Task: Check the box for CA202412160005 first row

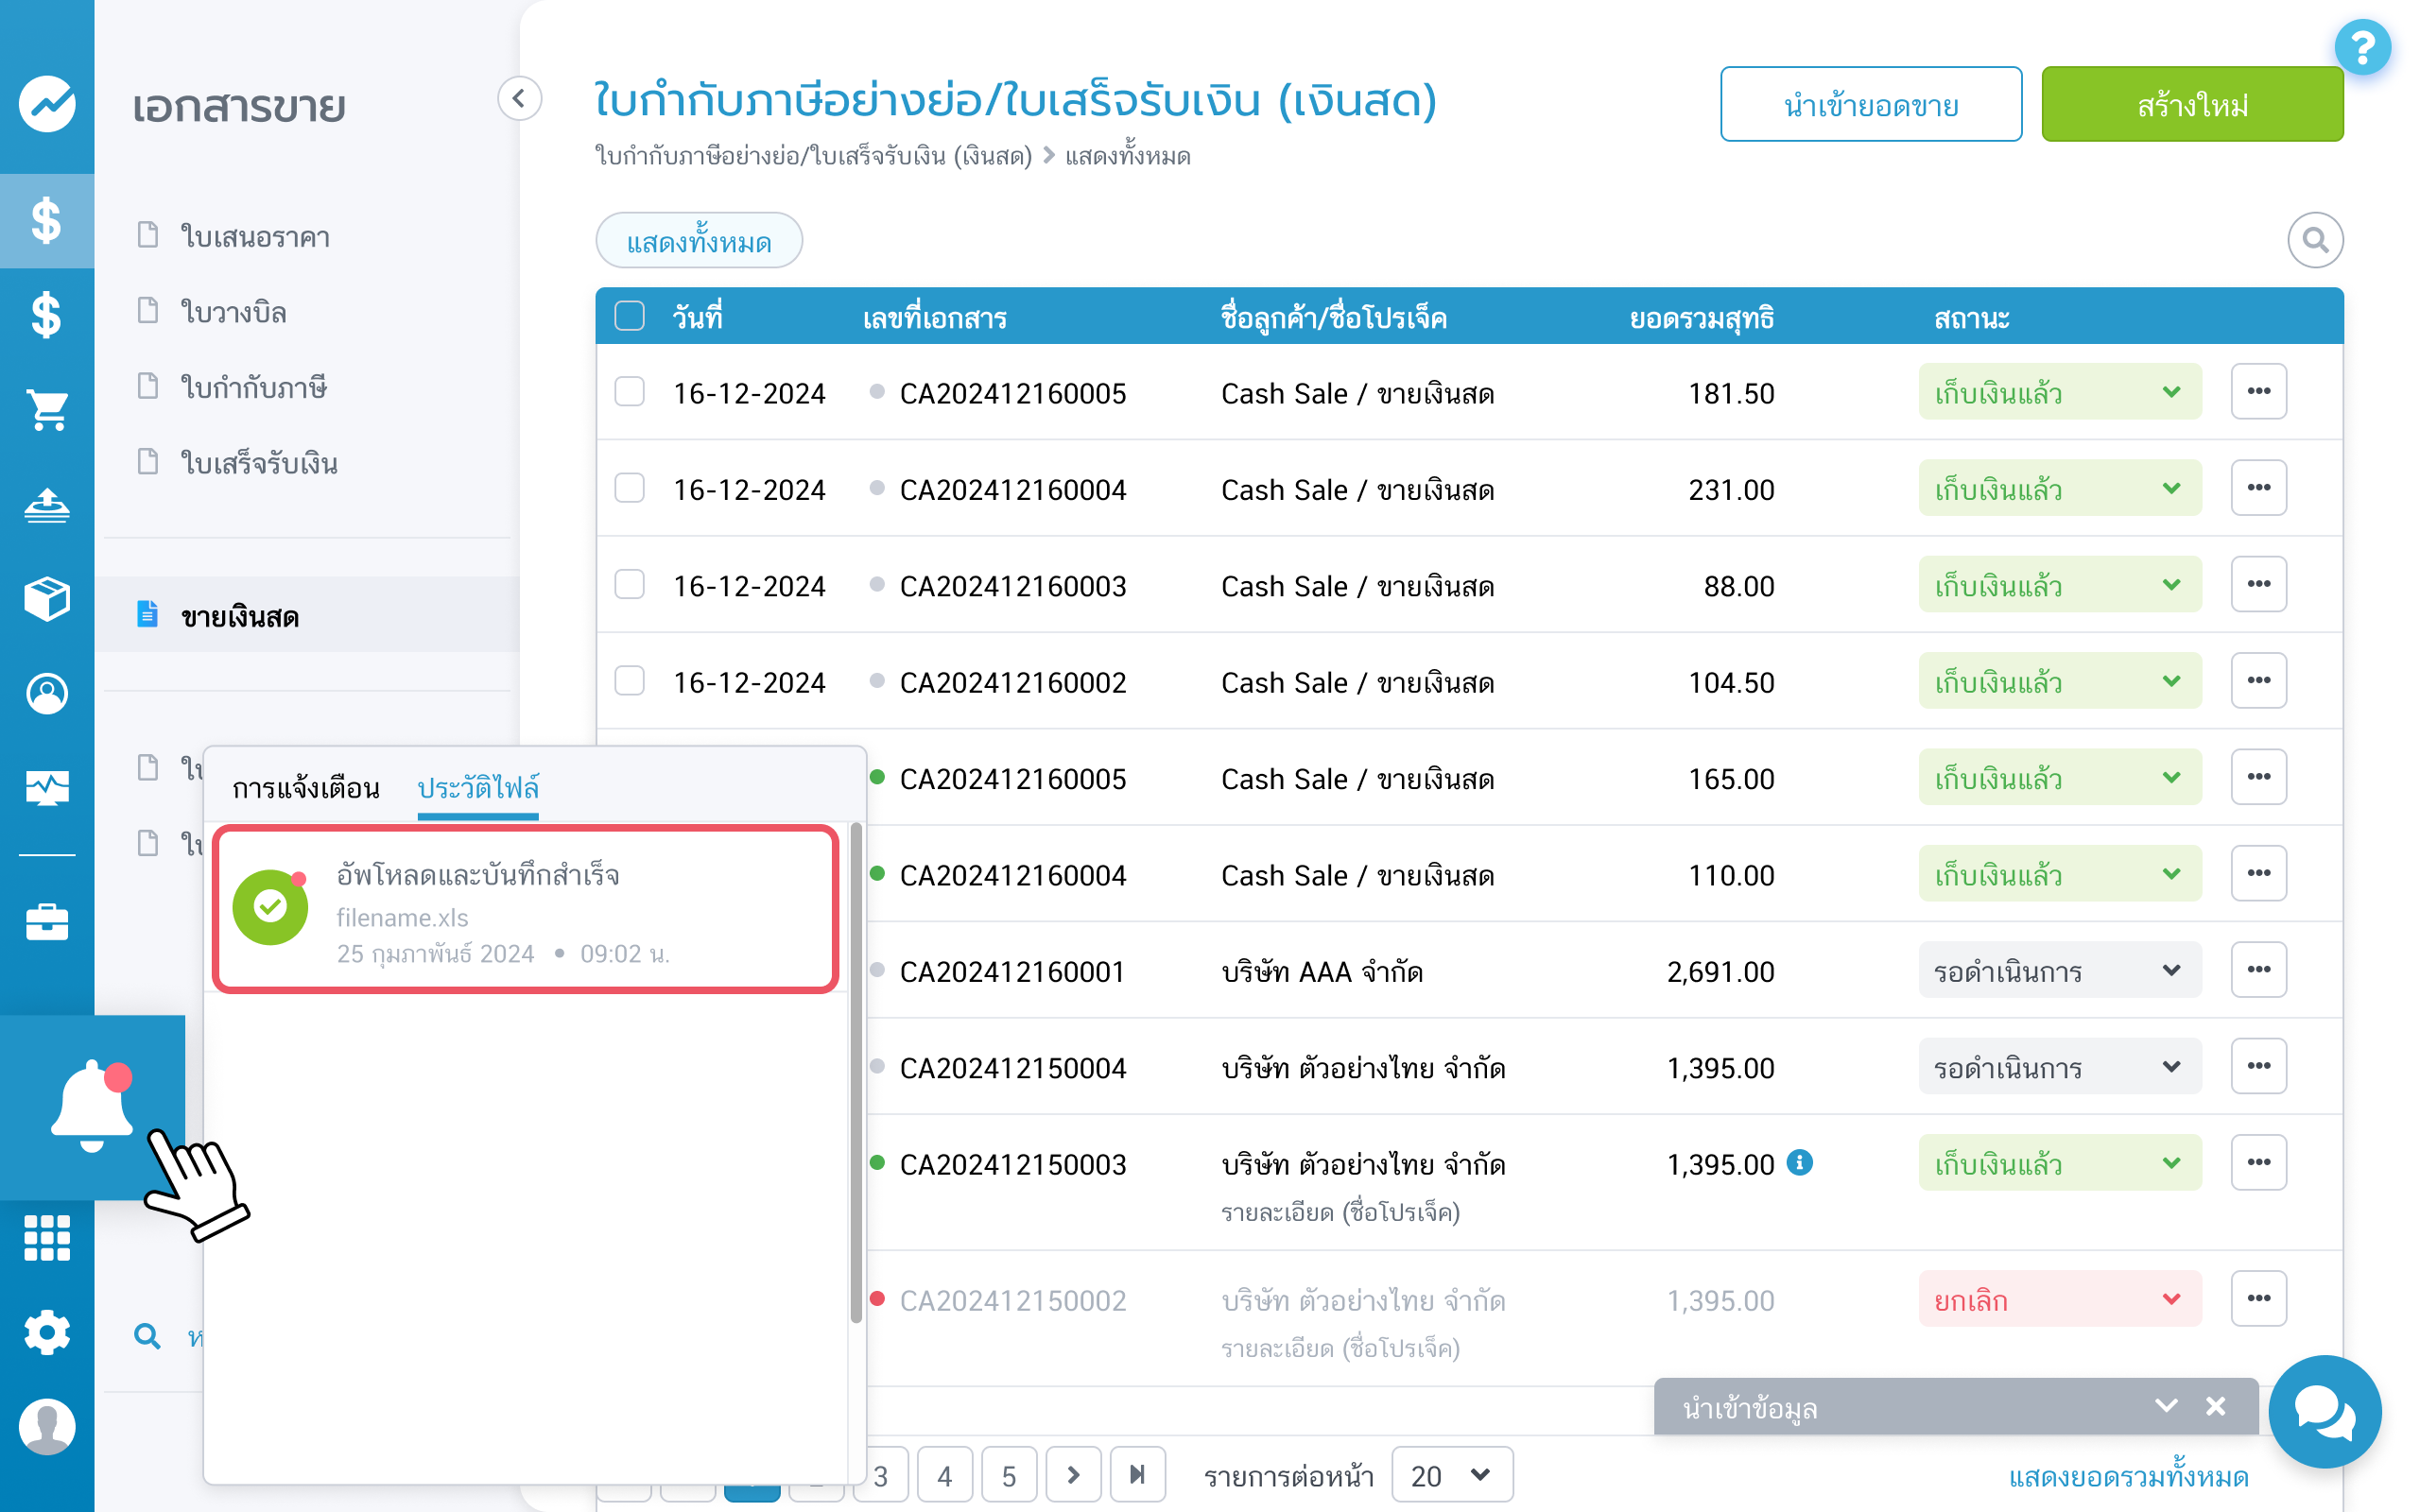Action: [629, 392]
